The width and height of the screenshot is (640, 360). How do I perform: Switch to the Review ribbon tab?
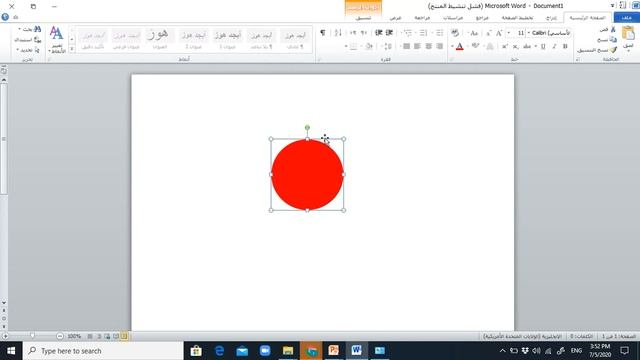422,18
